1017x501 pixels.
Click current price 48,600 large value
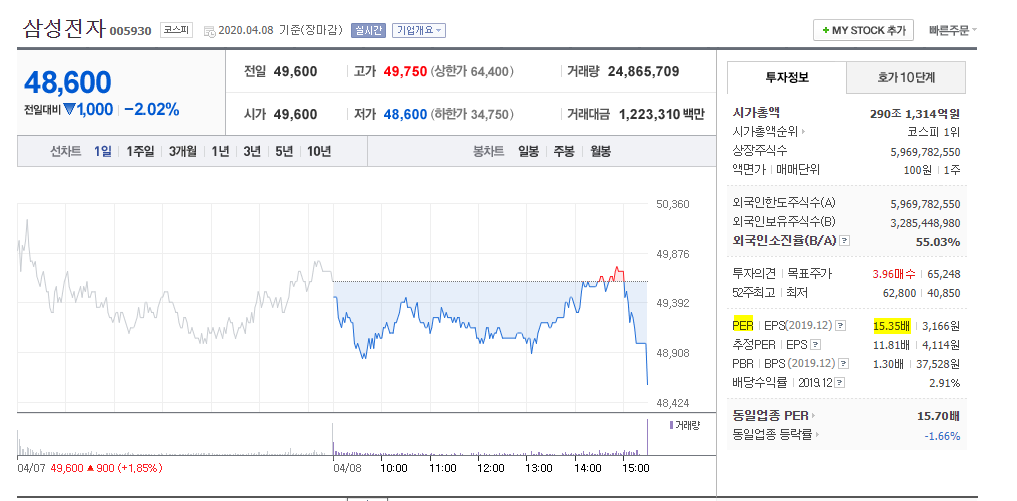coord(67,82)
